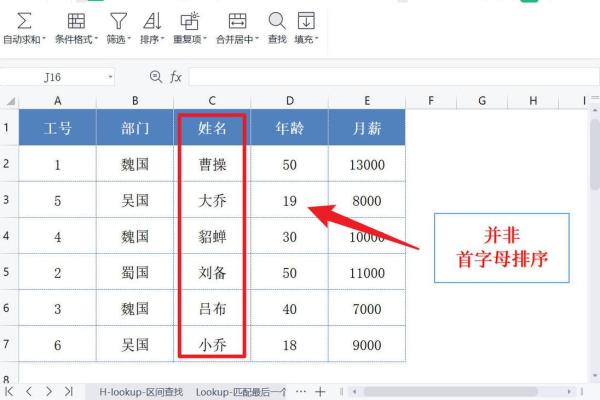The image size is (600, 400).
Task: Select header cell 工号
Action: pyautogui.click(x=57, y=127)
